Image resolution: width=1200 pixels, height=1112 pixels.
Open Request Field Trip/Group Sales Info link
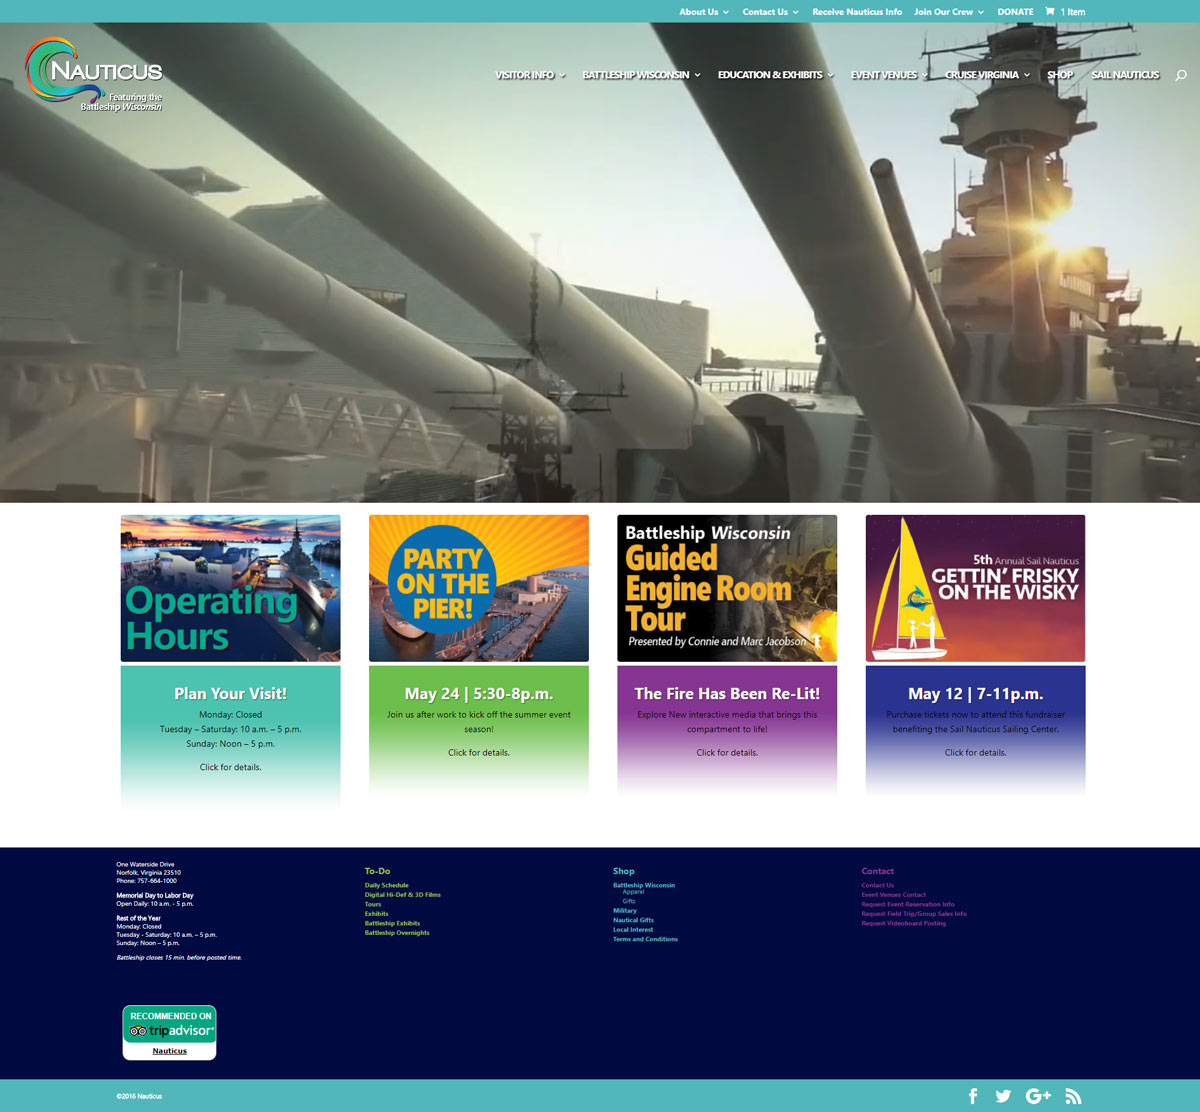click(x=914, y=914)
